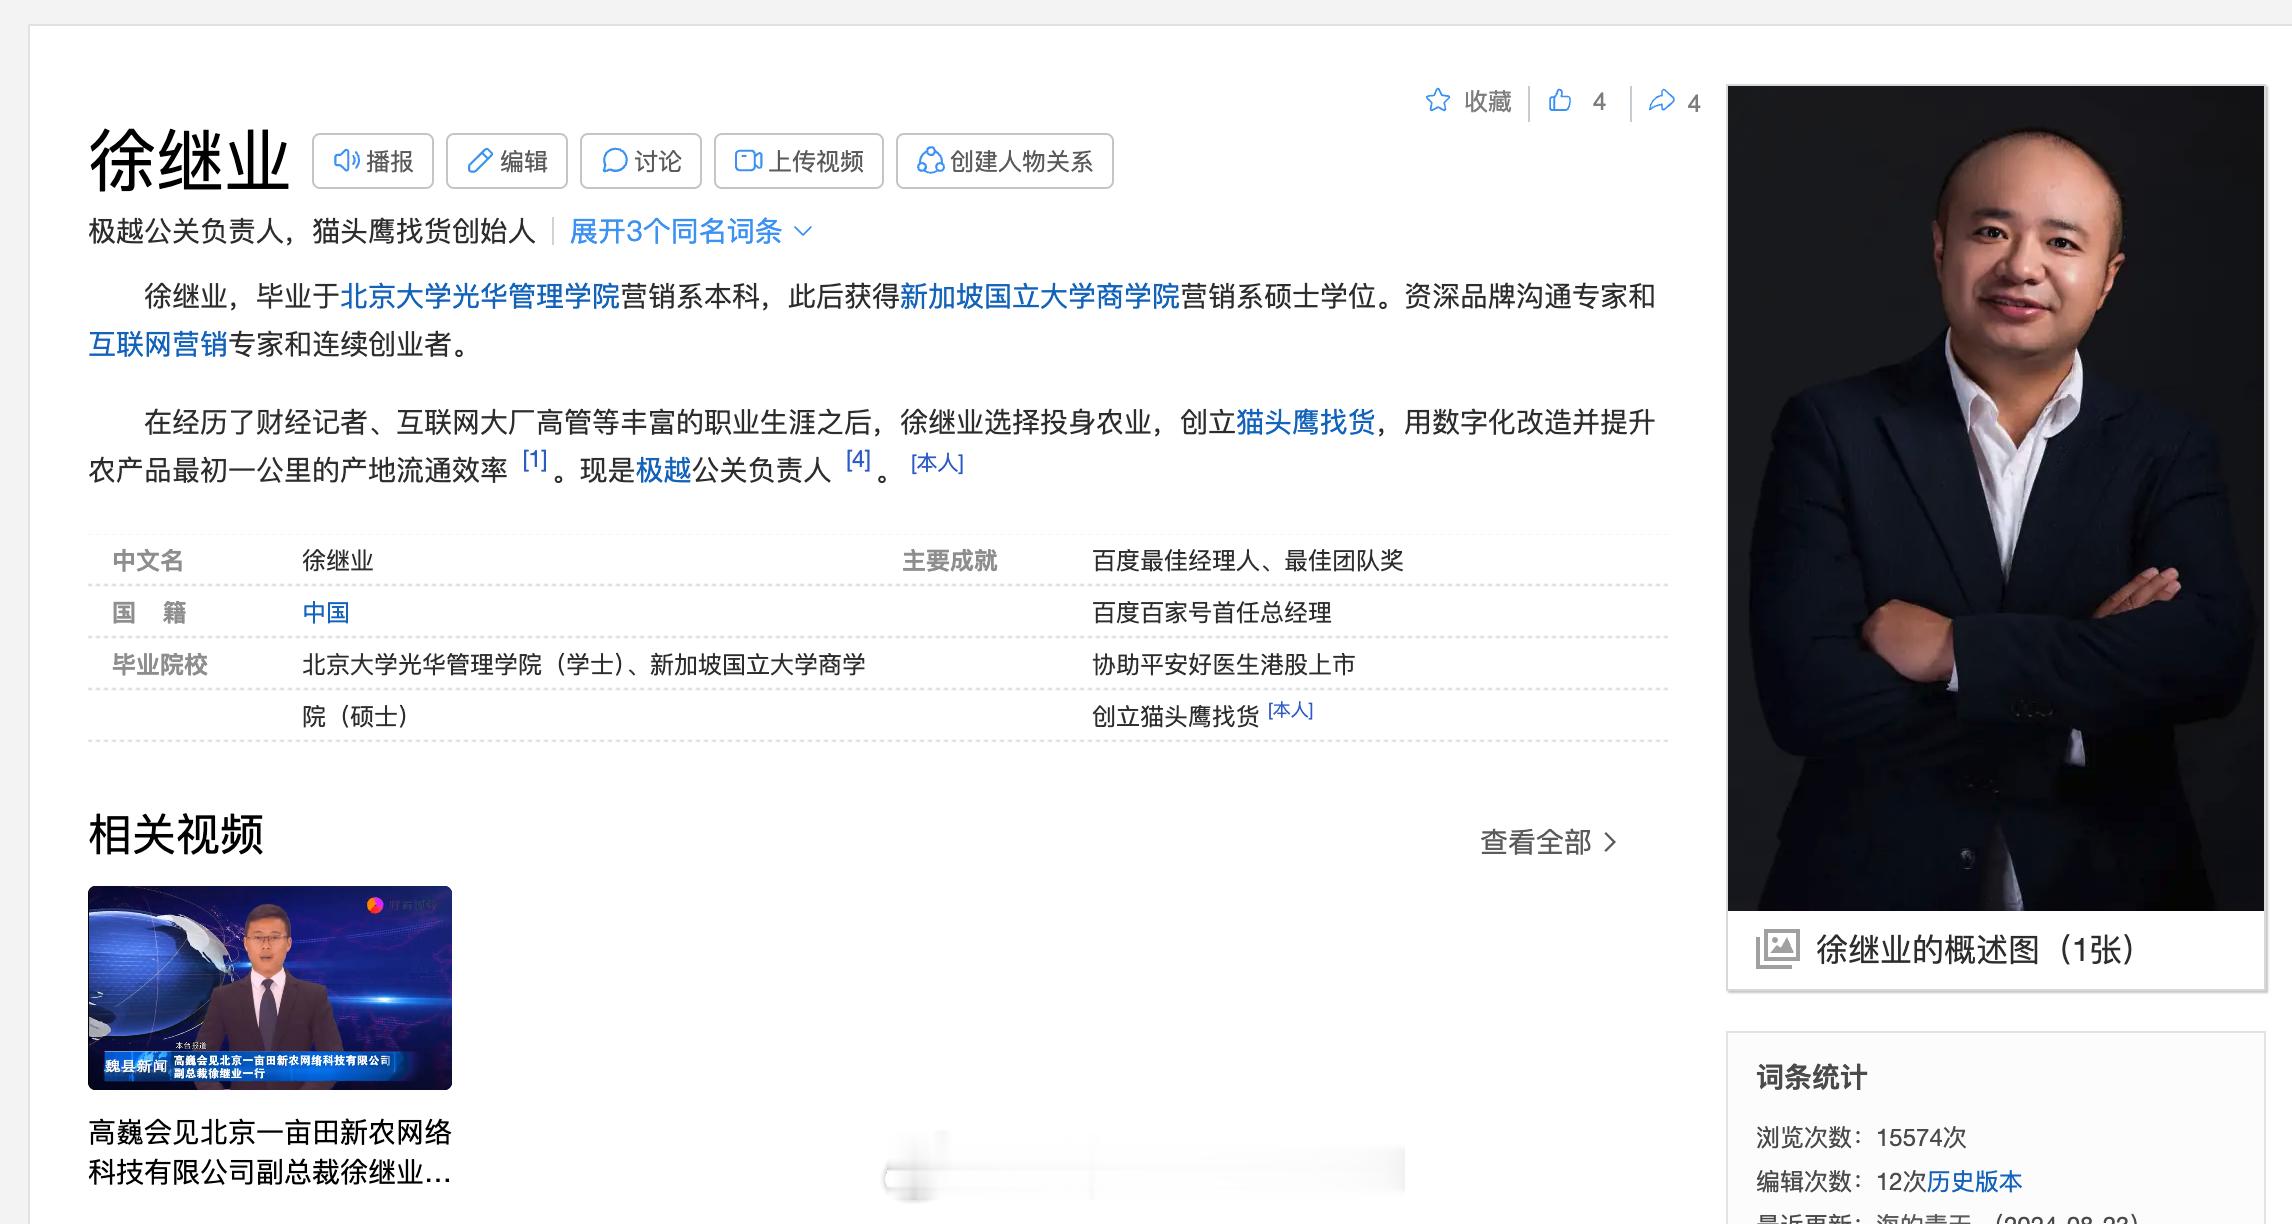Select 百度最佳经理人、最佳团队奖 text
Viewport: 2292px width, 1224px height.
(x=1248, y=561)
